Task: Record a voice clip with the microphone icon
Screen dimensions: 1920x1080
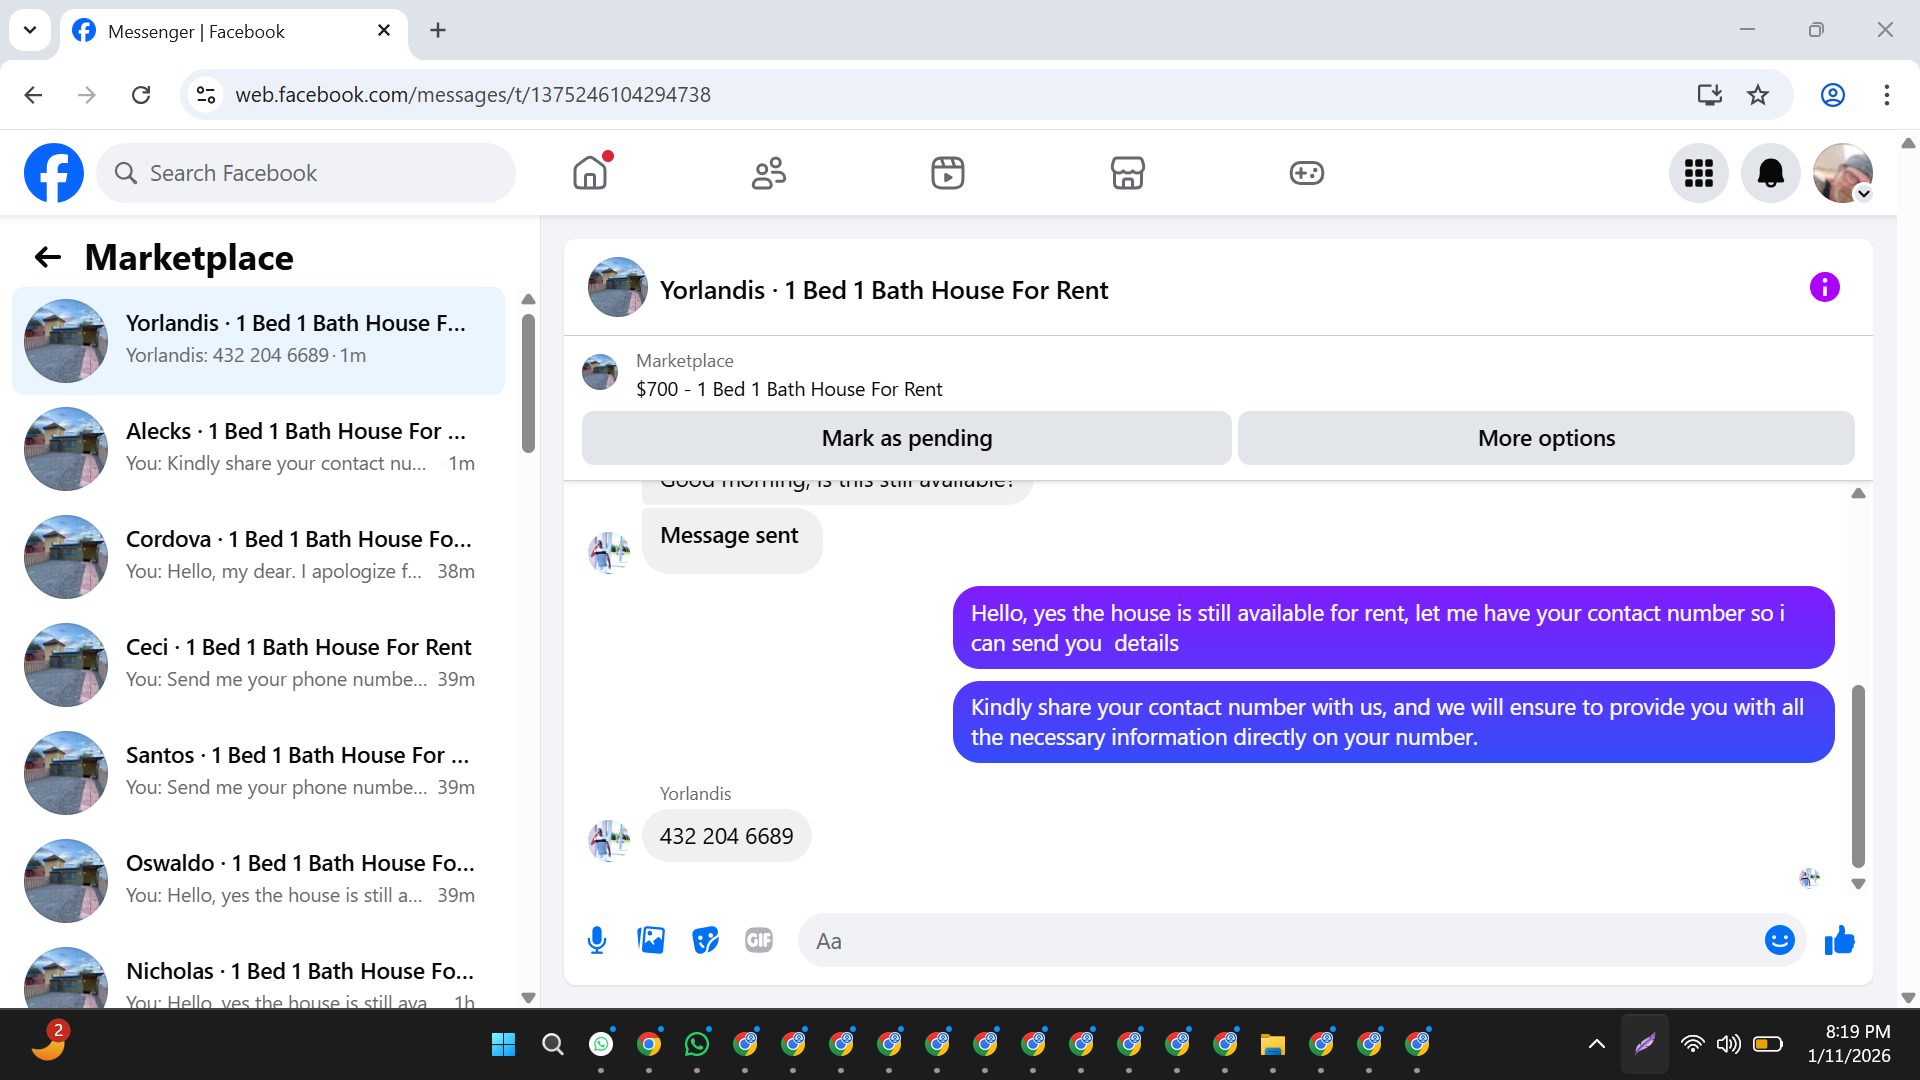Action: pos(597,940)
